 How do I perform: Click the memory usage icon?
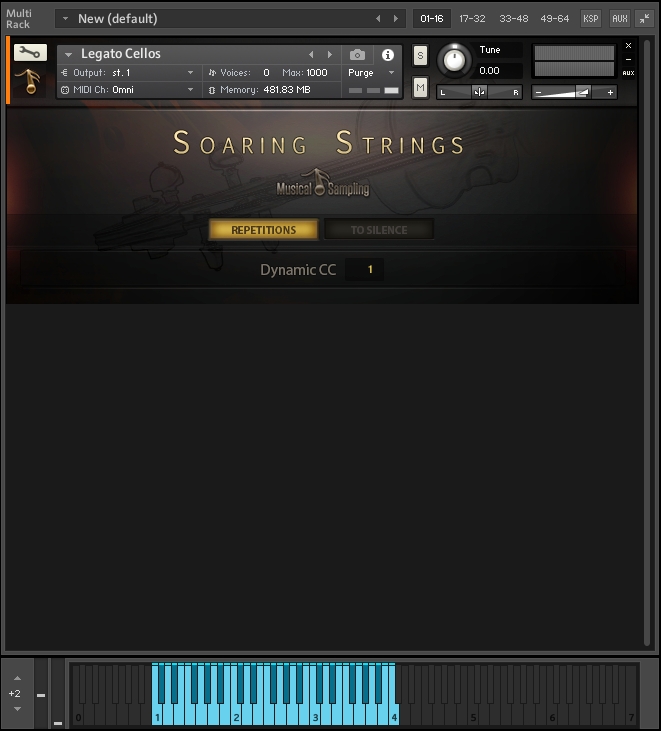(x=212, y=90)
